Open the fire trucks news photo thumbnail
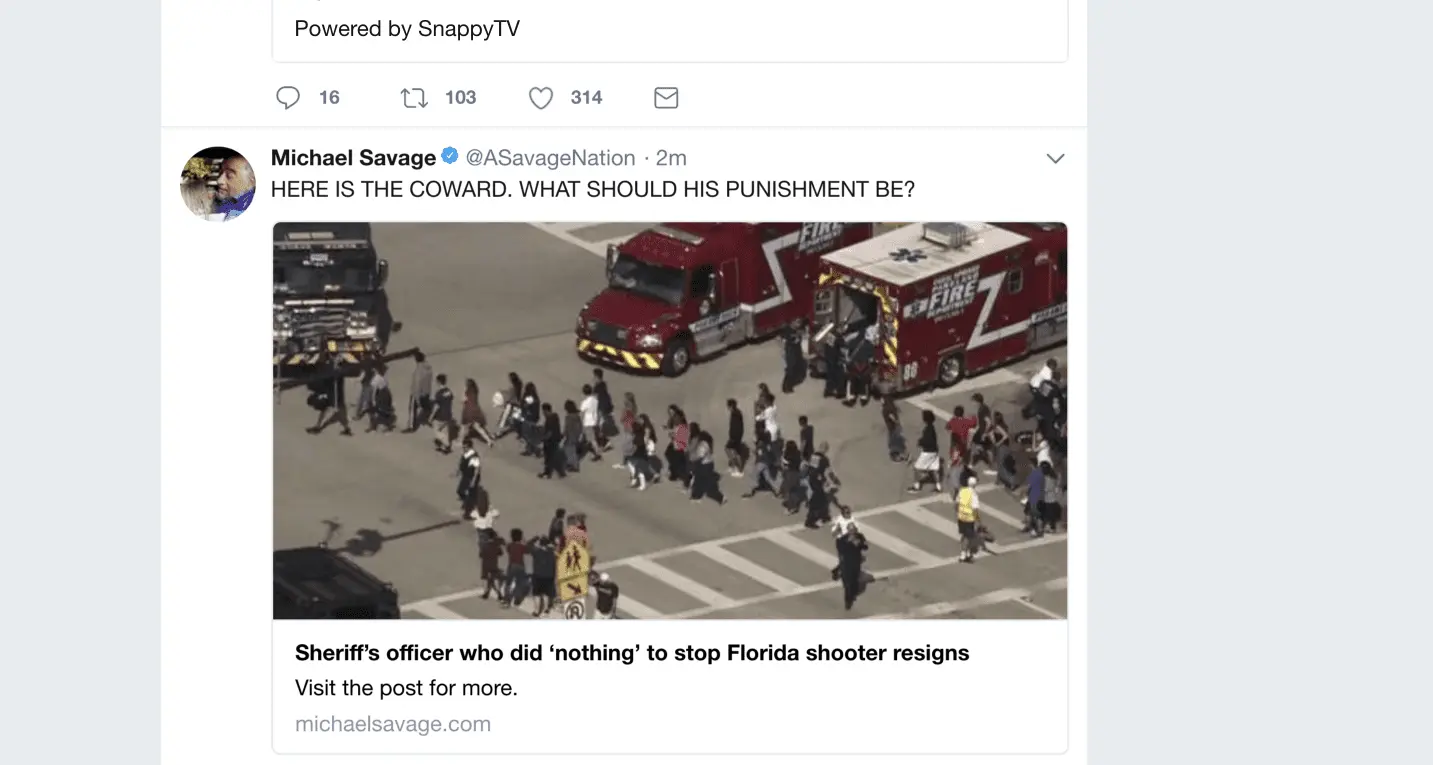 (670, 420)
